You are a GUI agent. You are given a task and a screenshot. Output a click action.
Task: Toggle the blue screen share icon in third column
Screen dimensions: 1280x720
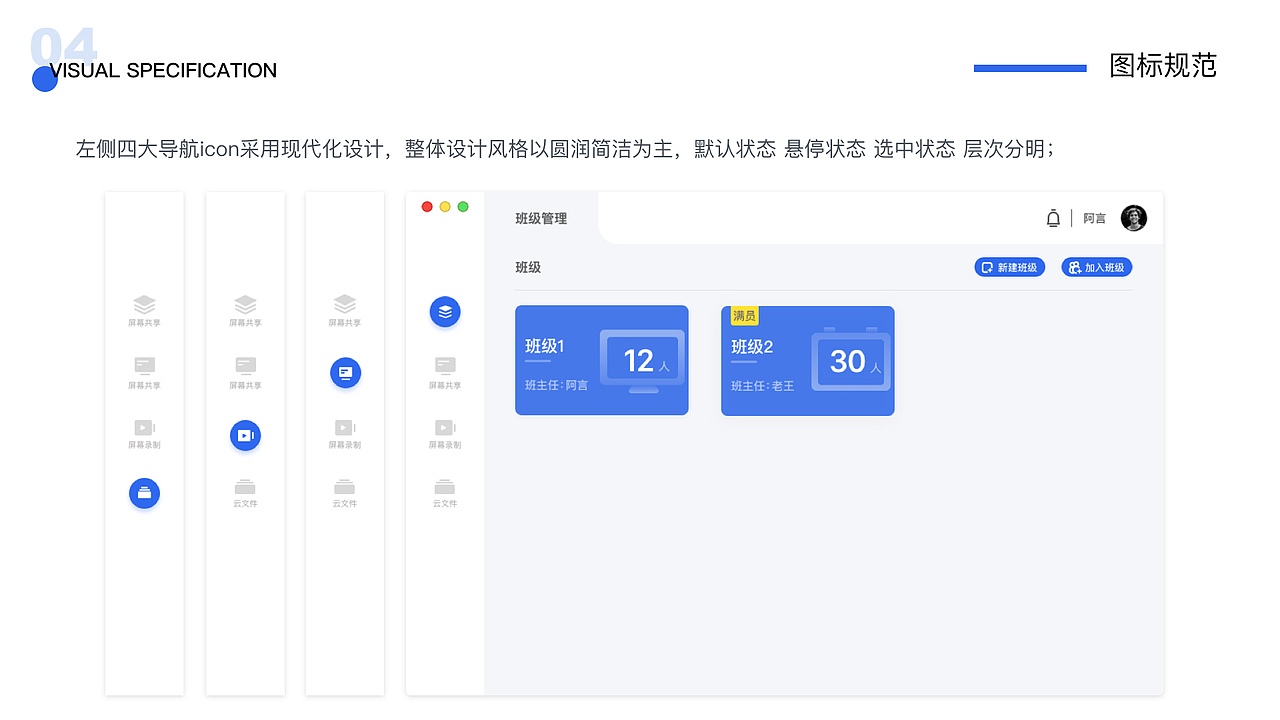click(x=344, y=372)
